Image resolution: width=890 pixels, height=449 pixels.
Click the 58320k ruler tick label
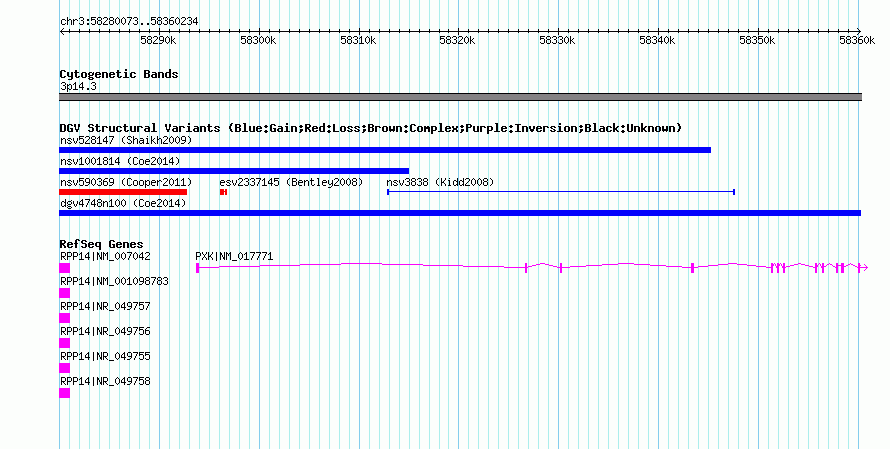(457, 40)
